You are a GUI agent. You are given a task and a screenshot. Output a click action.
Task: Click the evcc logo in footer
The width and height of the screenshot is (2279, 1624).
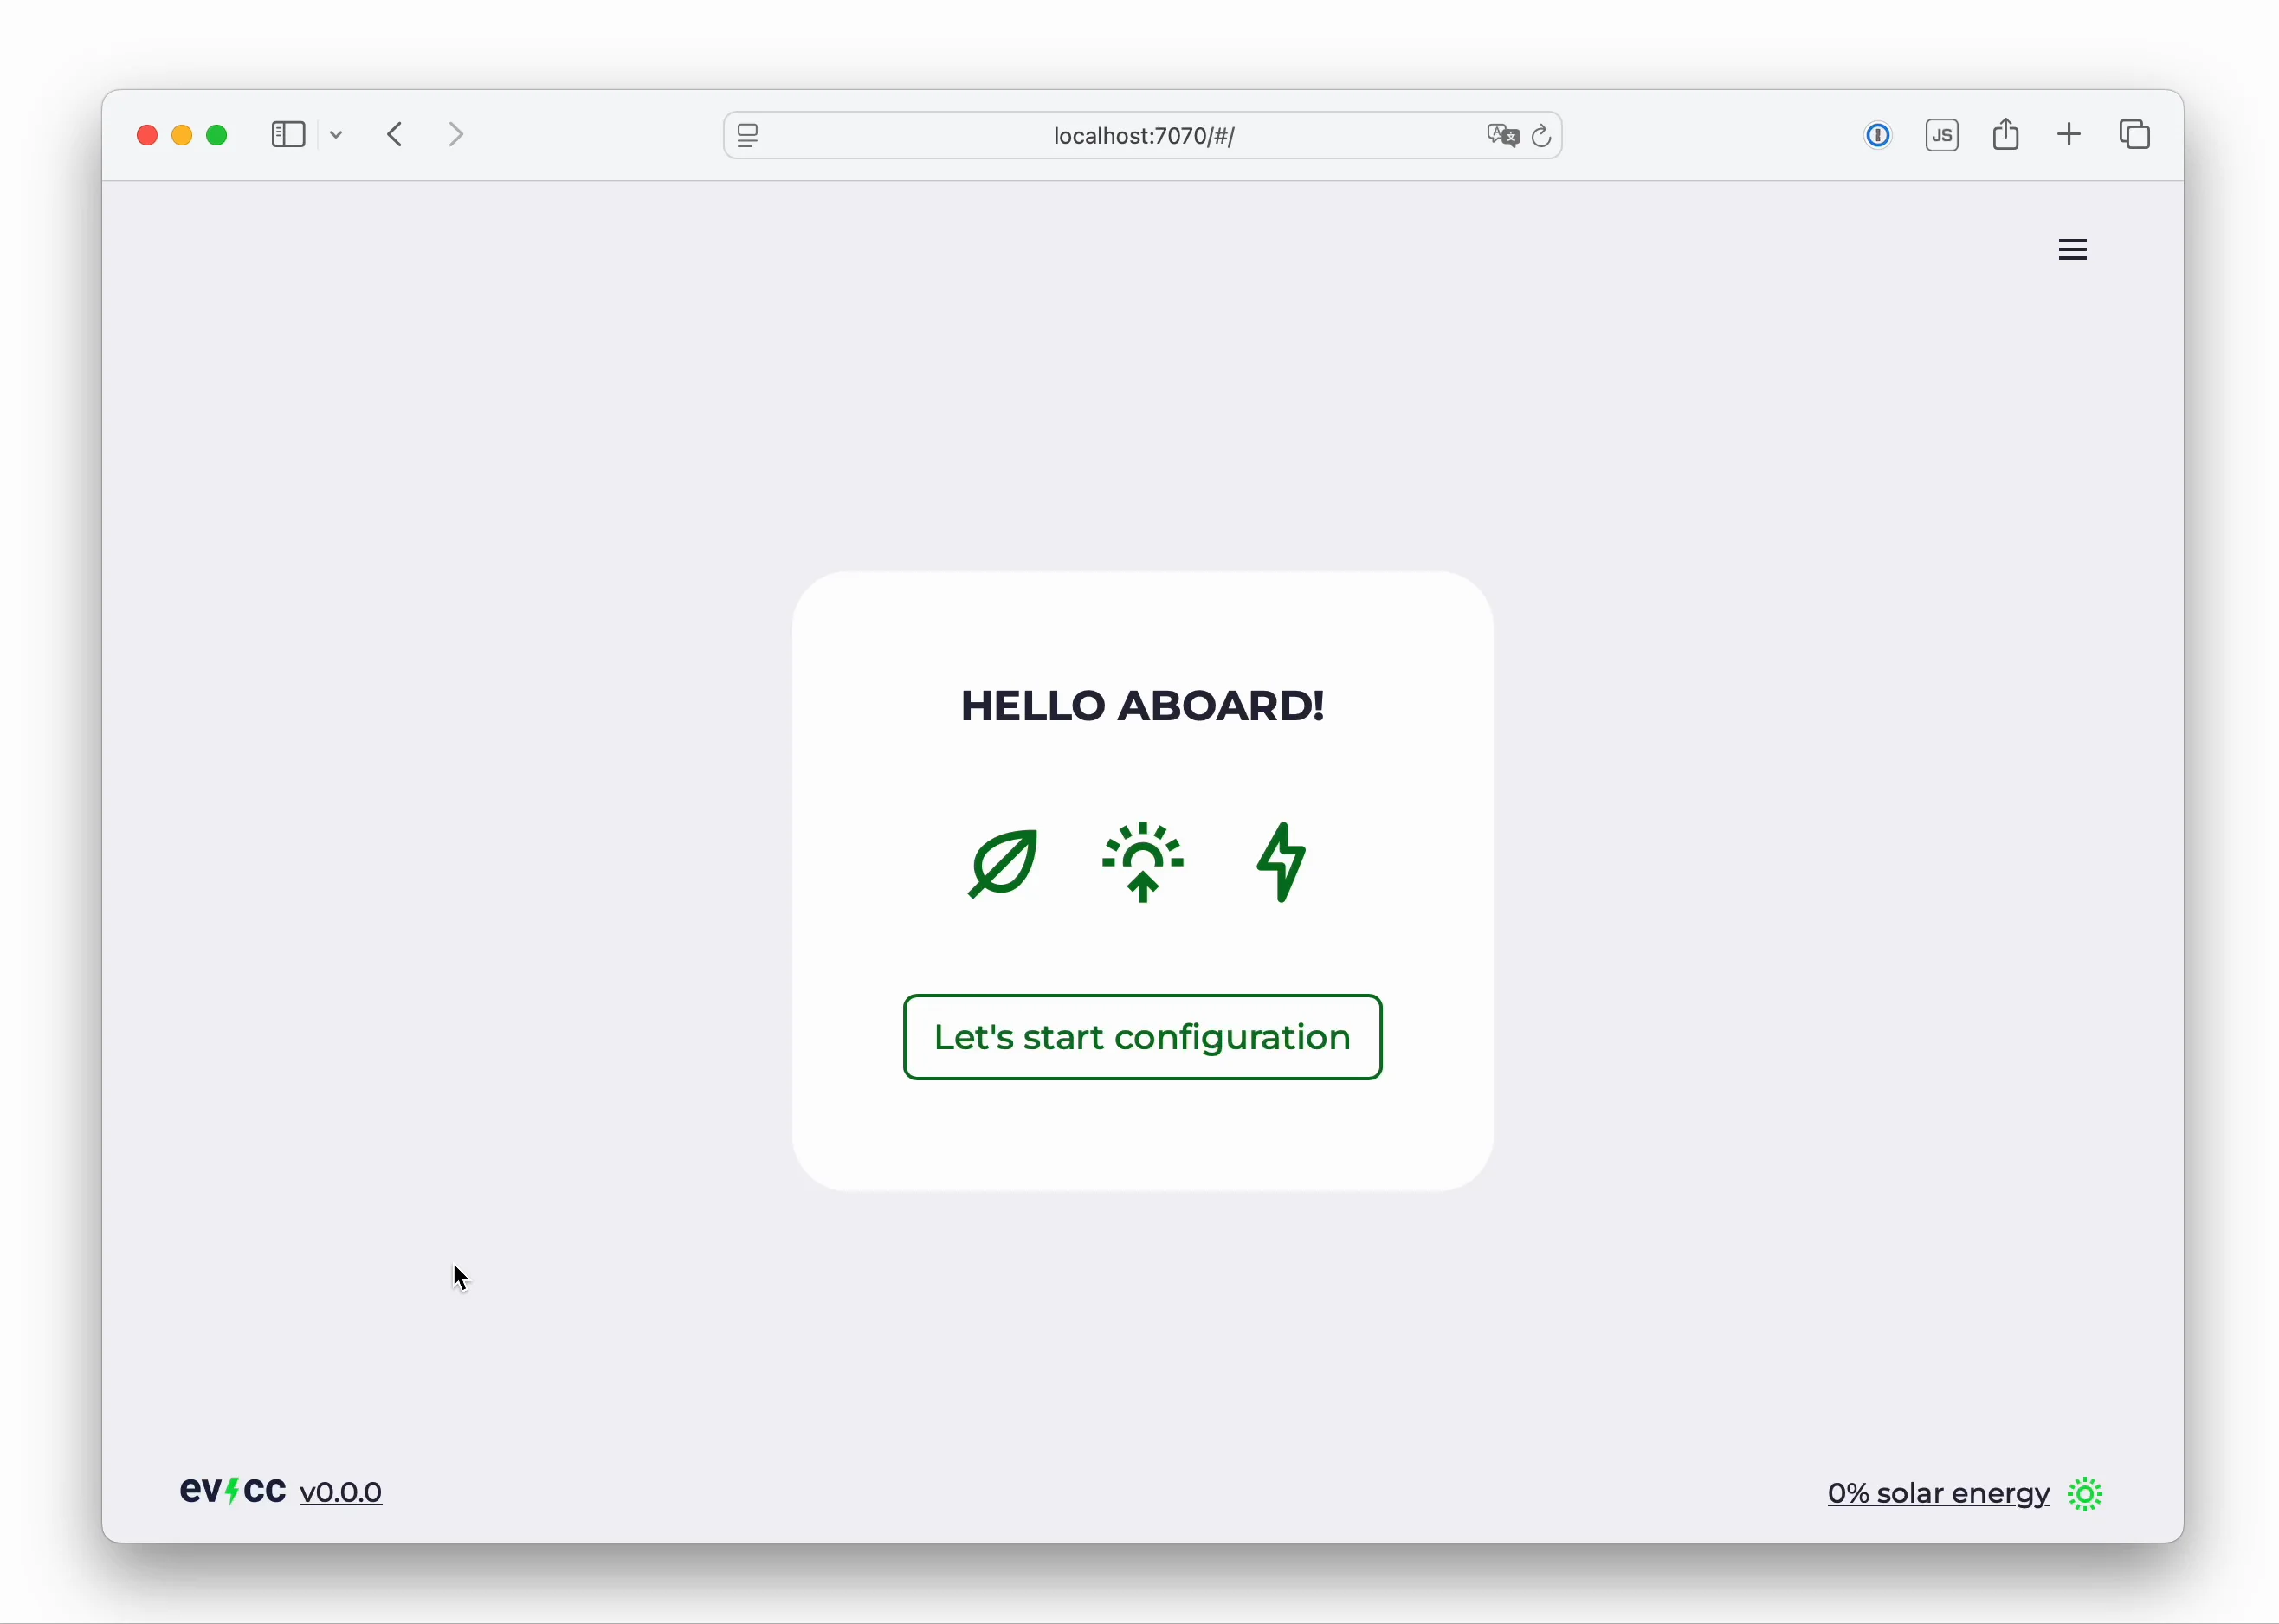pyautogui.click(x=232, y=1491)
